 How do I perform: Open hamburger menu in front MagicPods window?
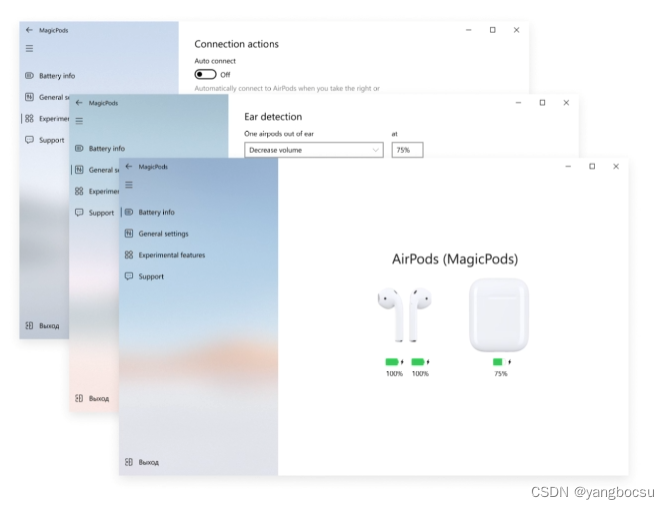click(x=129, y=185)
